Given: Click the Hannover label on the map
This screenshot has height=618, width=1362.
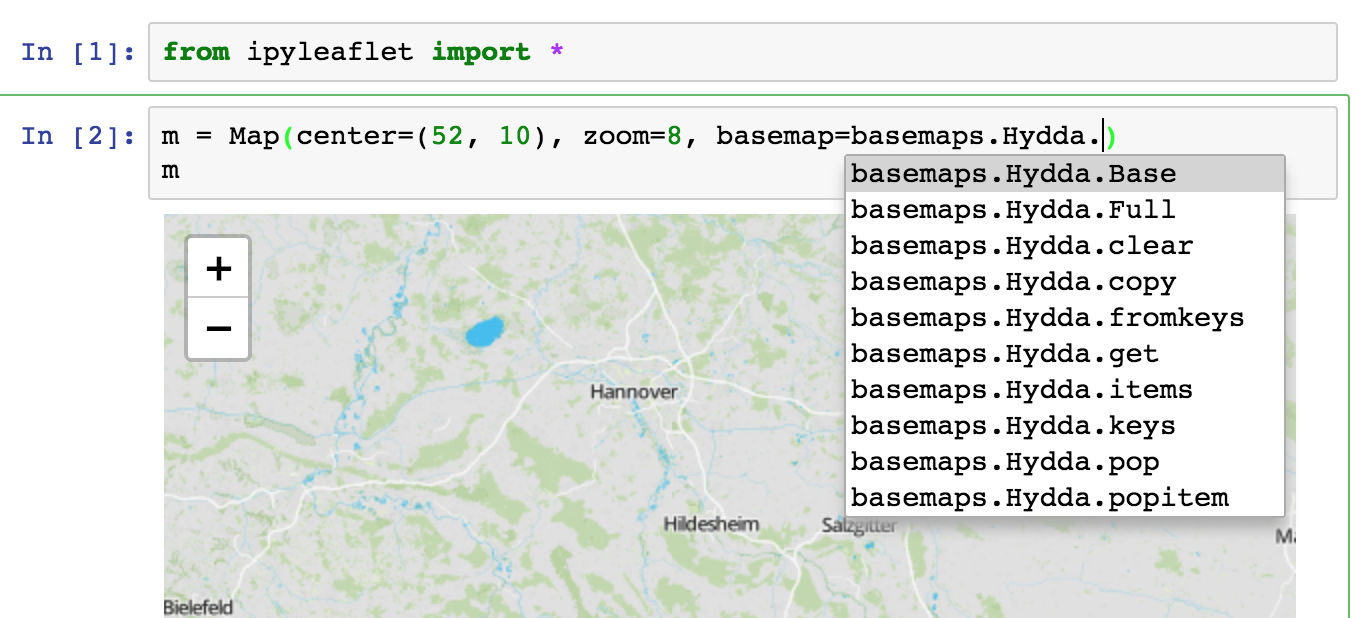Looking at the screenshot, I should [x=632, y=393].
